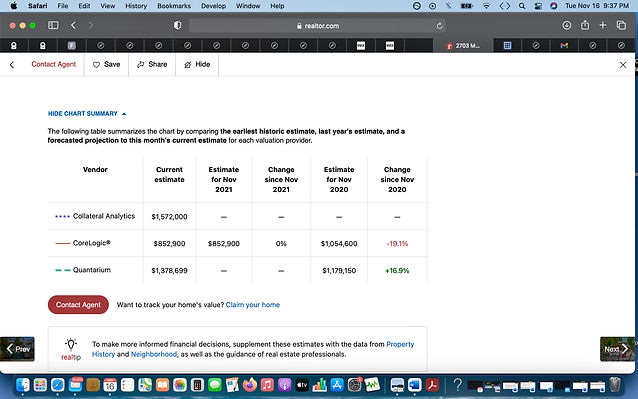Select the +16.9% change value
This screenshot has height=399, width=638.
(x=397, y=270)
